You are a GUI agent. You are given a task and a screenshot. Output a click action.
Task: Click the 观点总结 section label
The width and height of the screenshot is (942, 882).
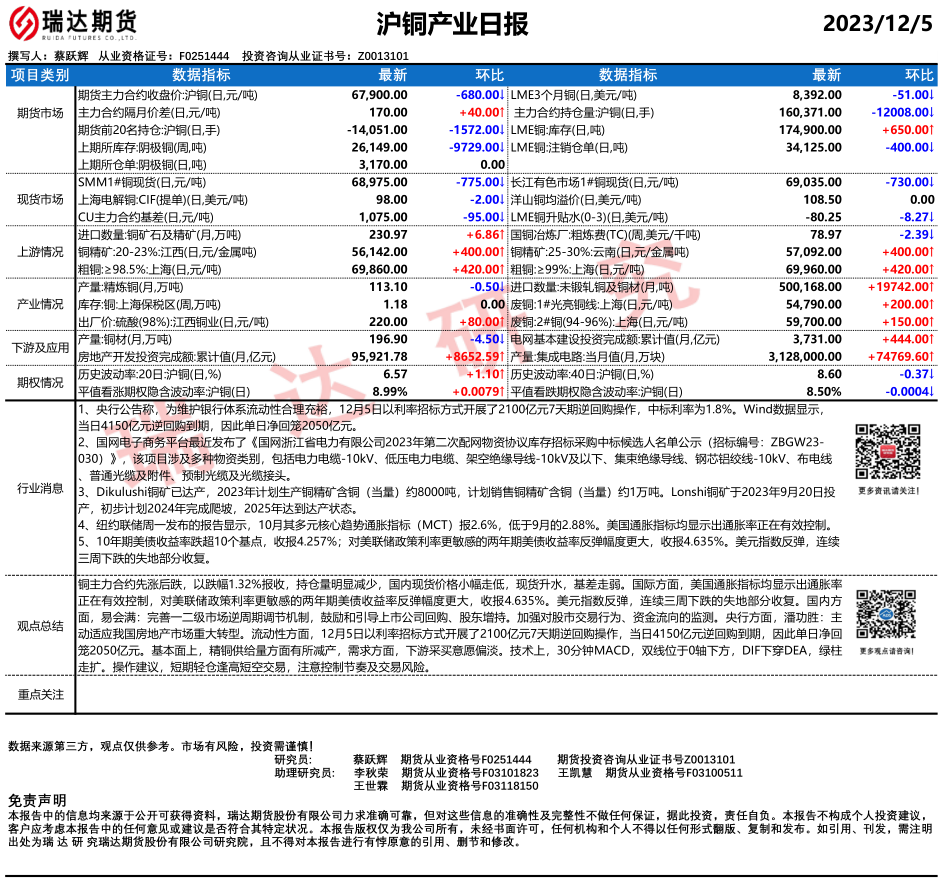pos(40,626)
